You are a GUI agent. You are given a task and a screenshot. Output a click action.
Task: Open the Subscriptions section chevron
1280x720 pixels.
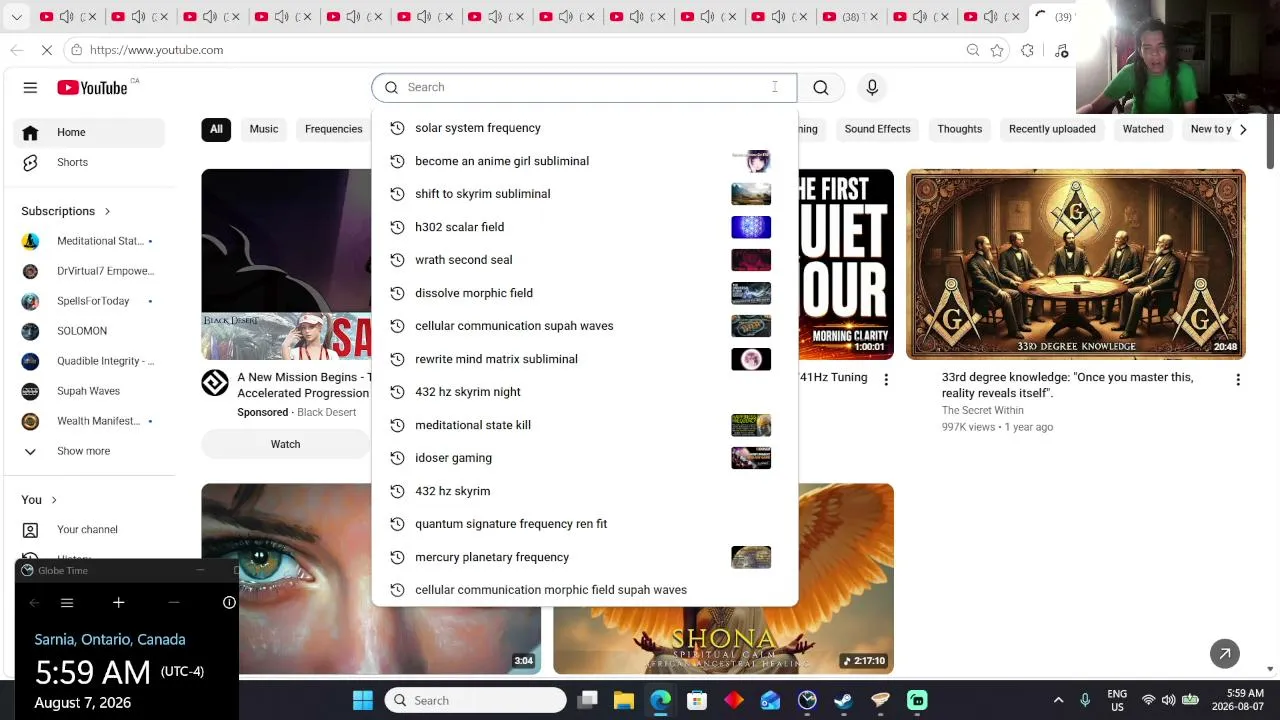click(107, 211)
